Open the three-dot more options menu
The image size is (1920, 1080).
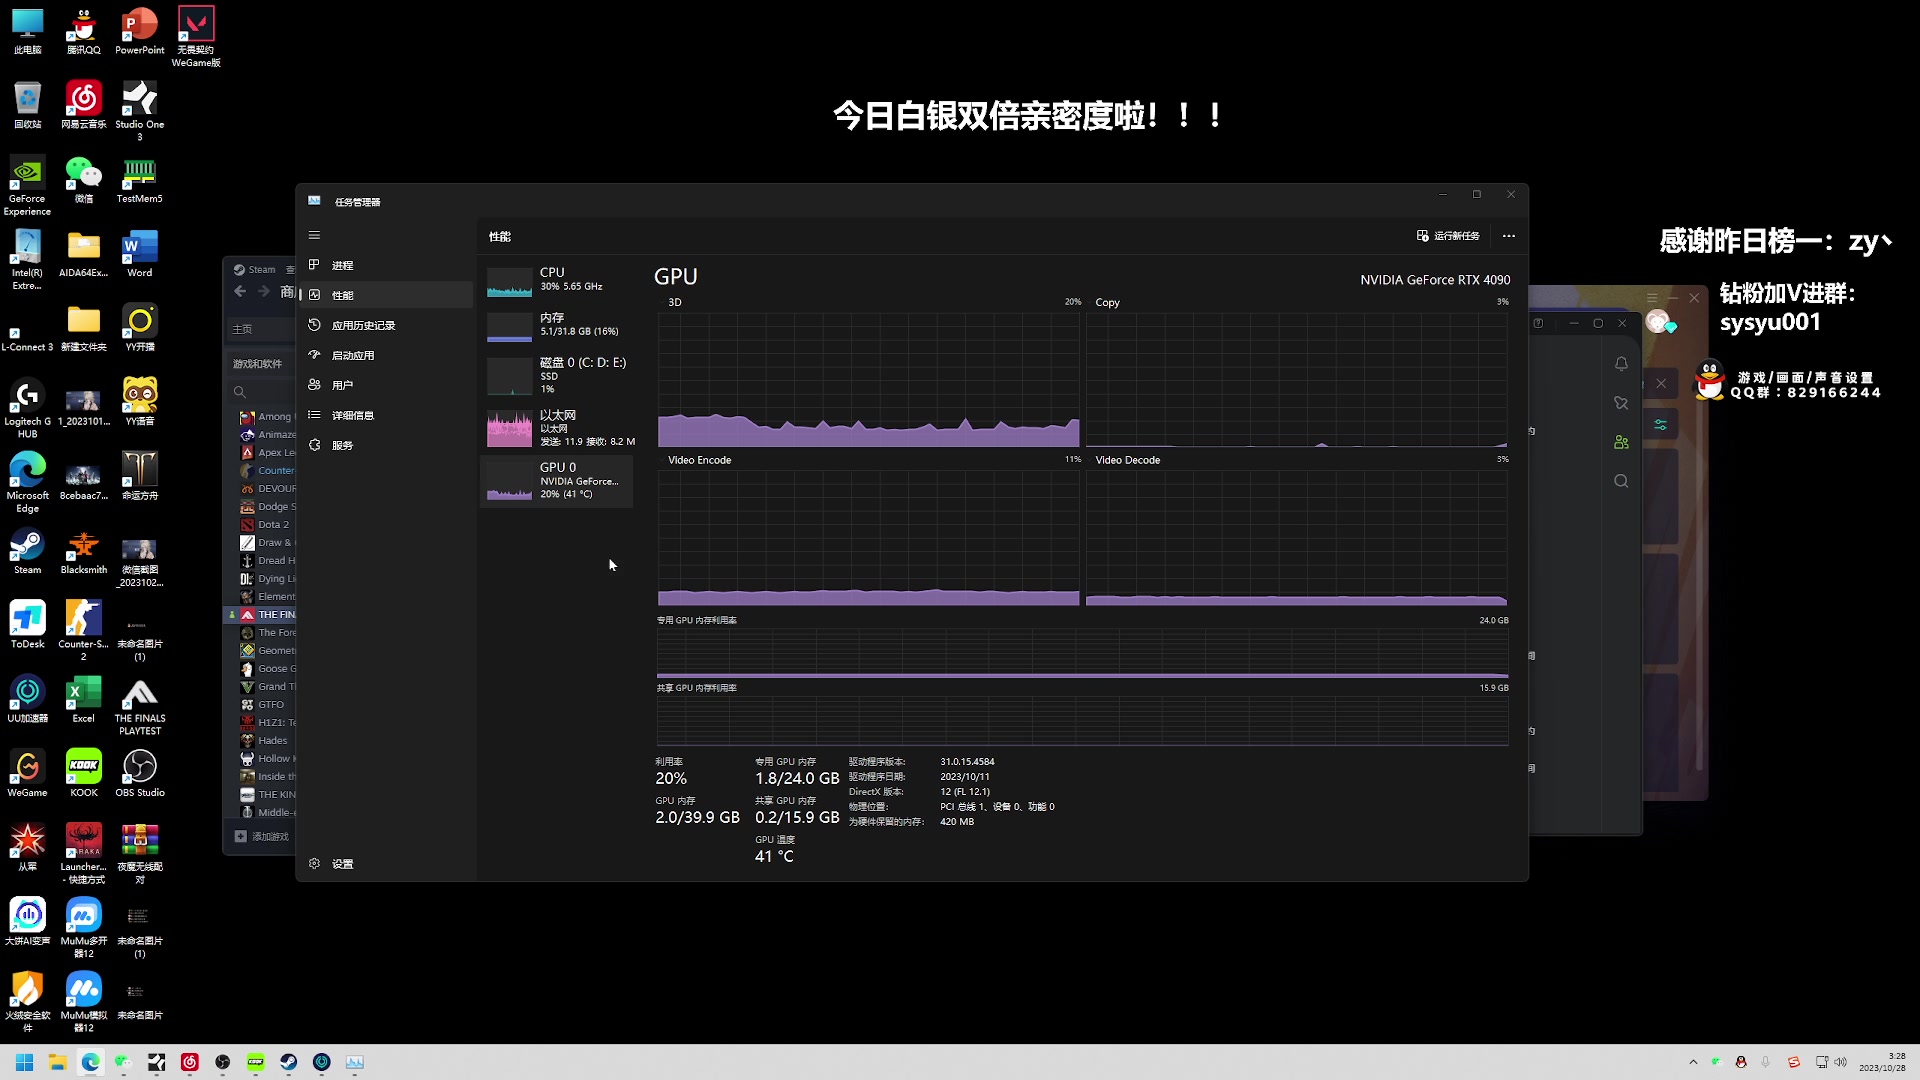click(x=1508, y=236)
